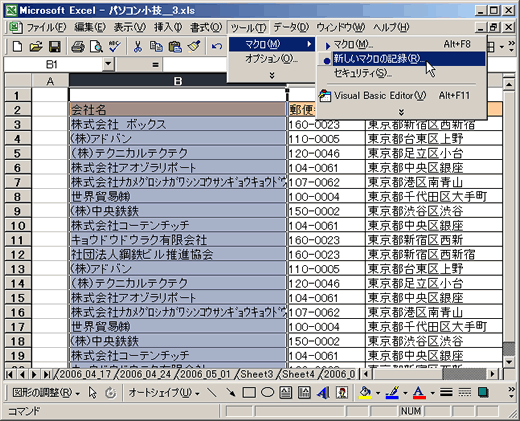Open Print Preview icon
Viewport: 520px width, 421px height.
96,46
